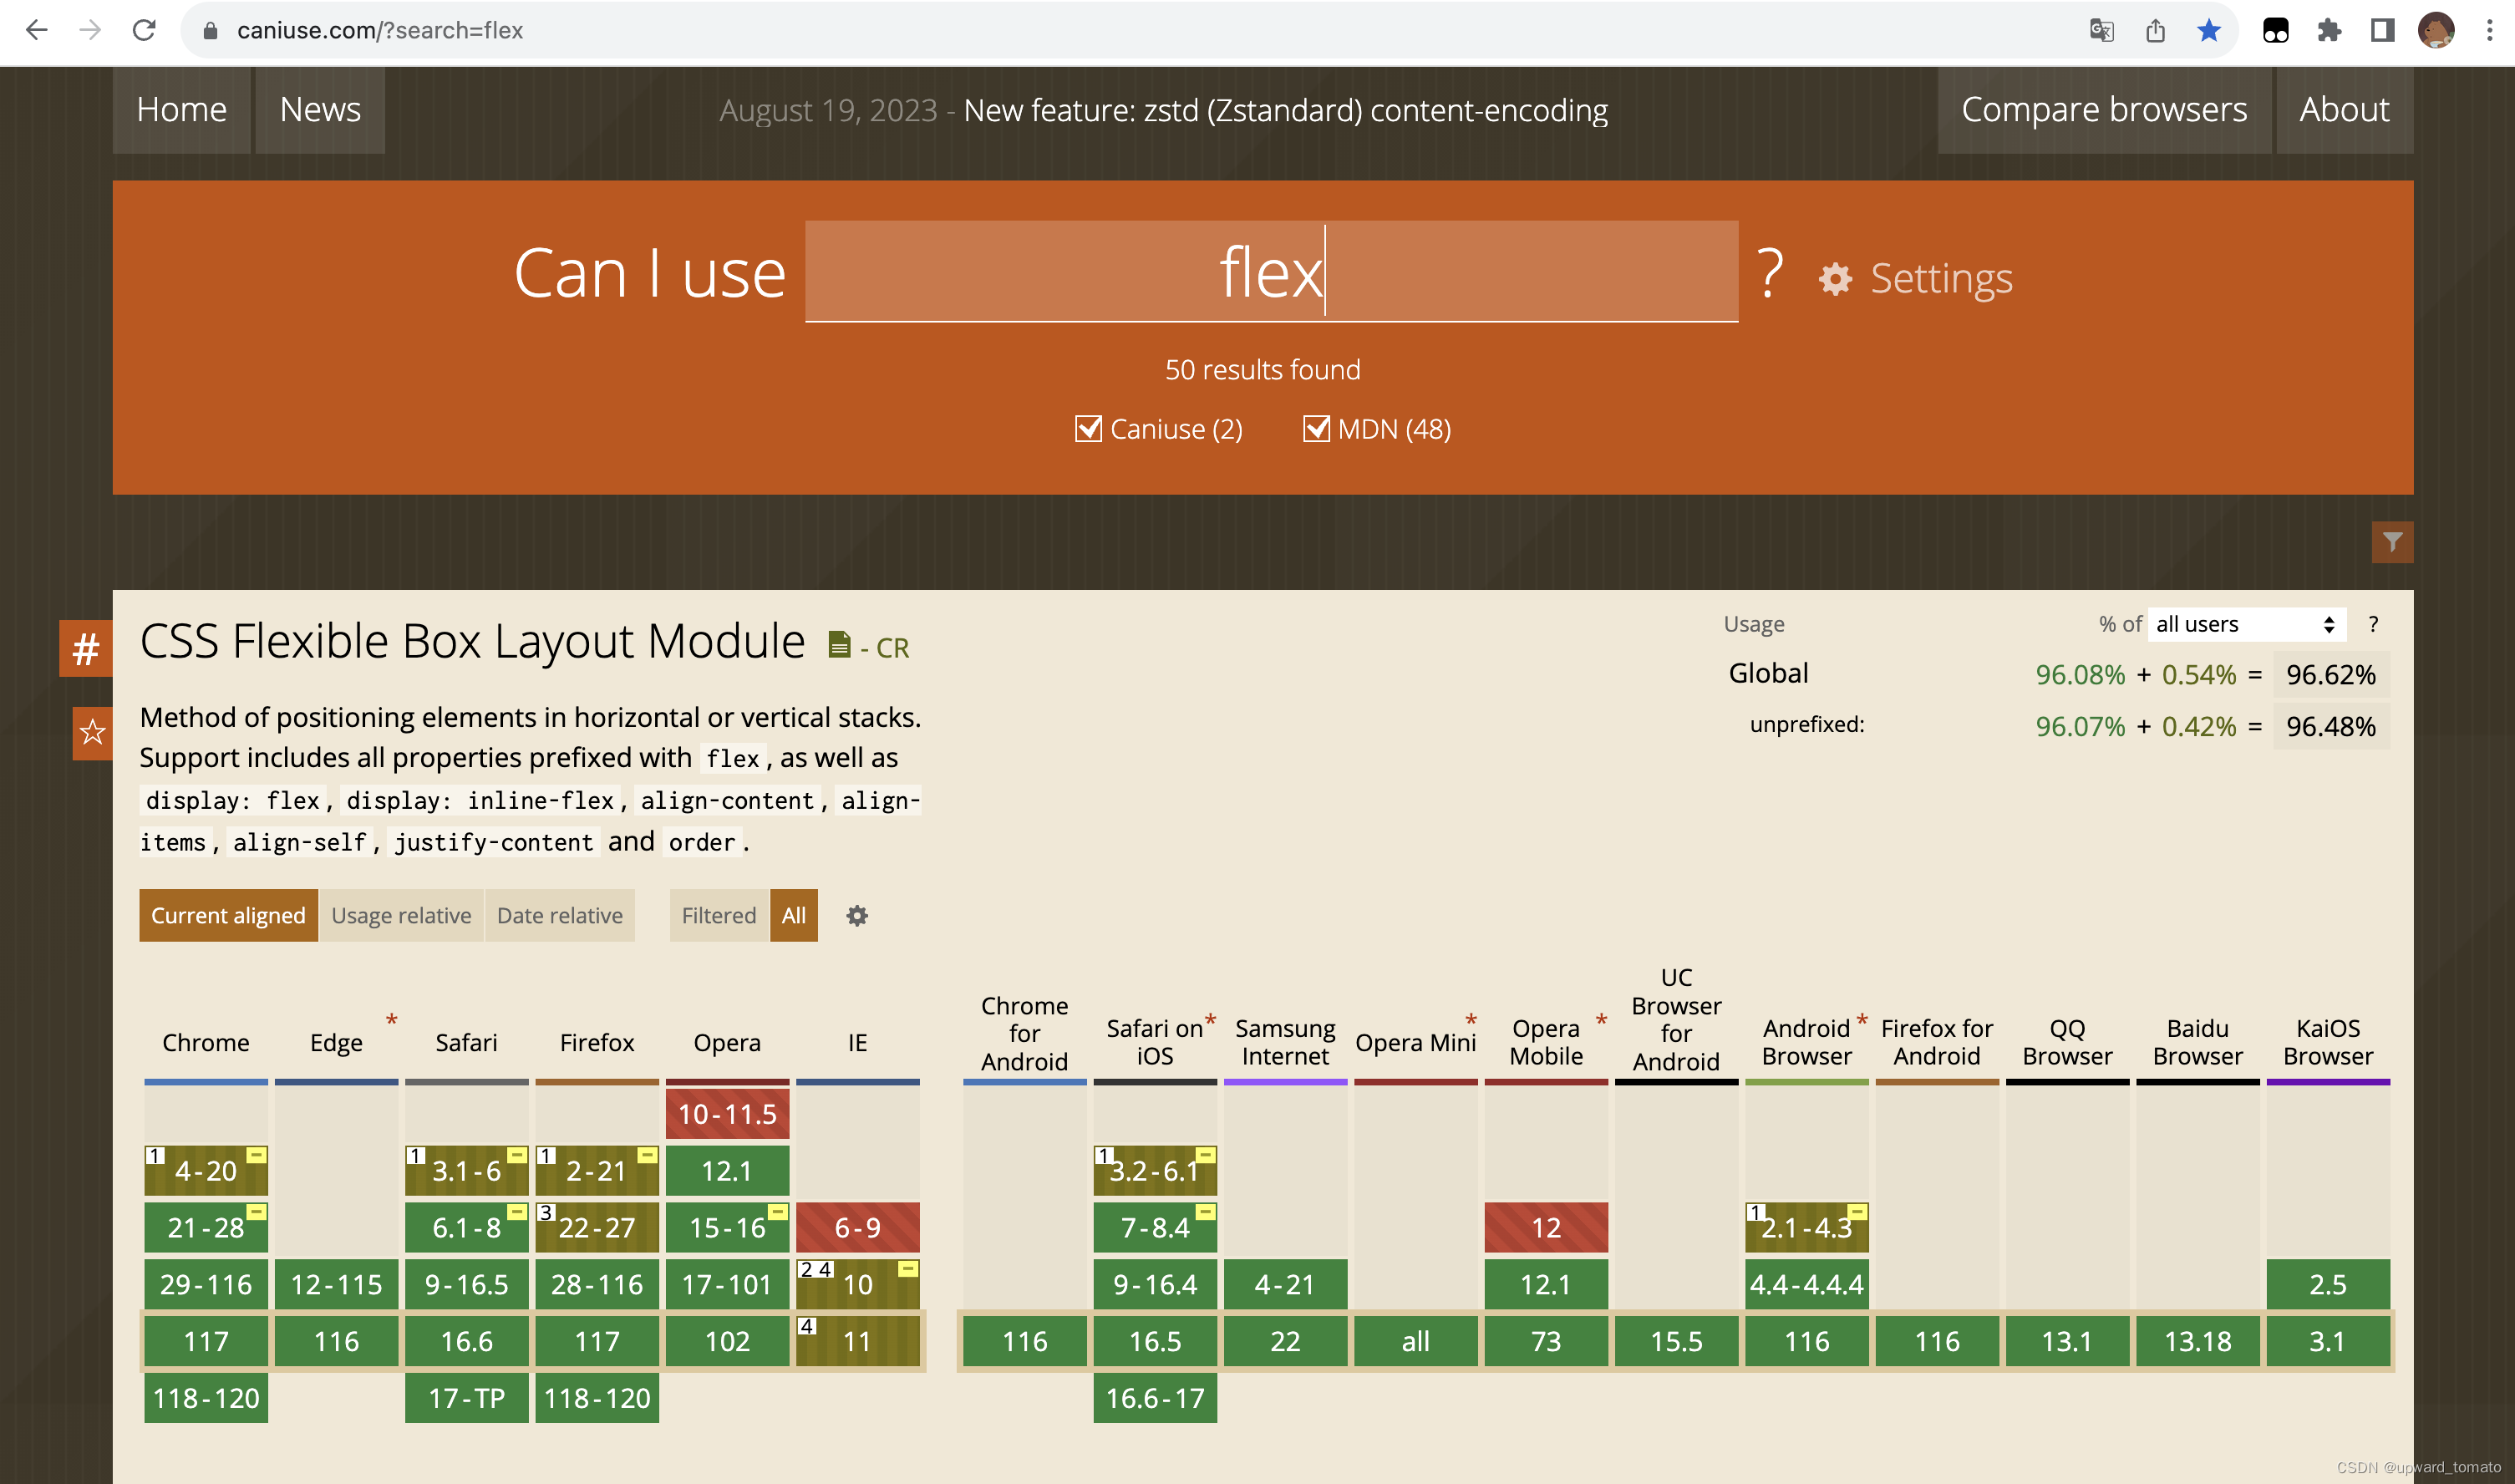Toggle the MDN (48) results checkbox
Screen dimensions: 2515x1484
(x=1316, y=429)
